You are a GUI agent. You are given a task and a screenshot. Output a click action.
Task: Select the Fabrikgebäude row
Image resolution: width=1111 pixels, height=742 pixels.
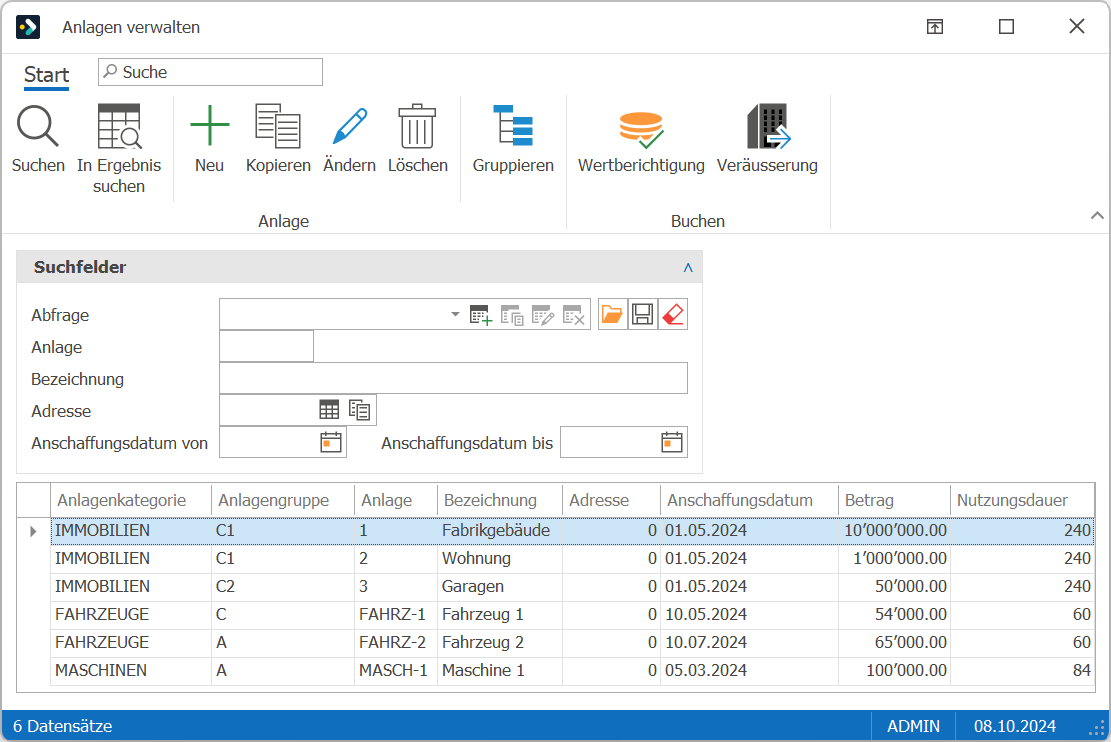pos(573,530)
